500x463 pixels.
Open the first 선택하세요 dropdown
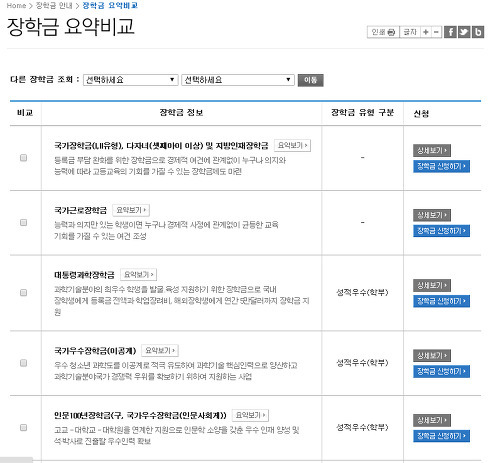pos(131,80)
